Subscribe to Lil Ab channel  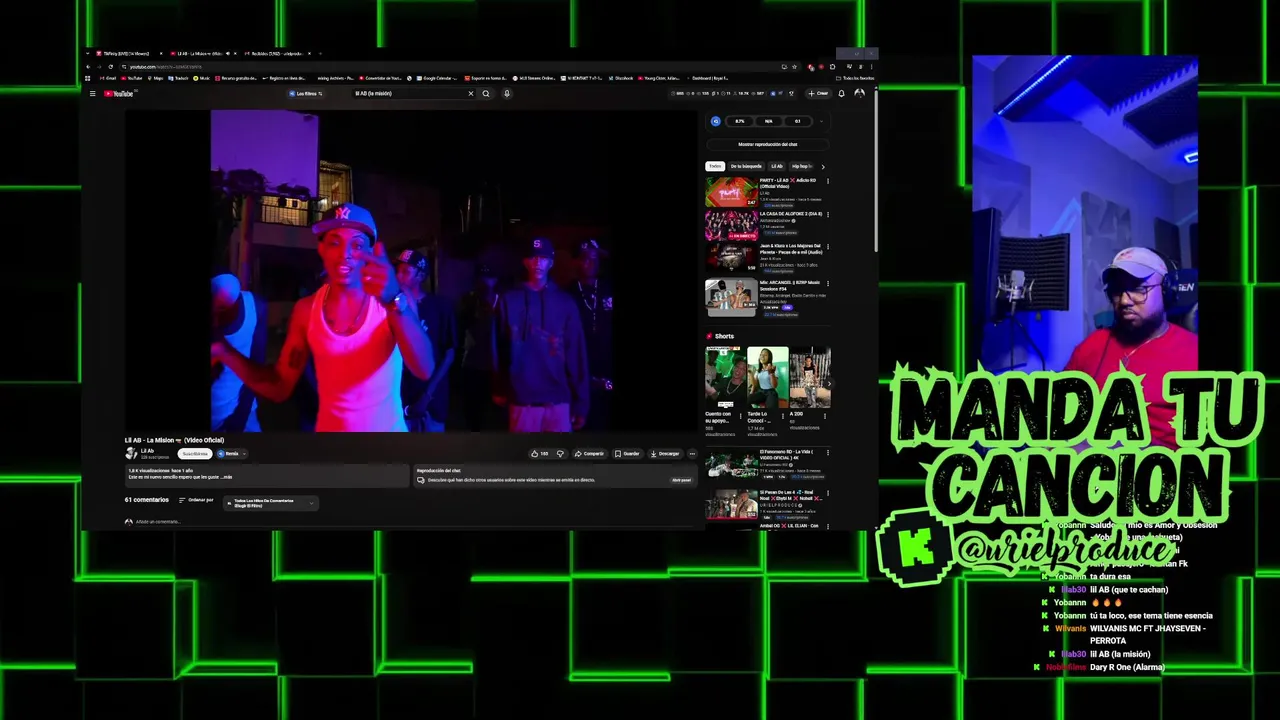195,454
